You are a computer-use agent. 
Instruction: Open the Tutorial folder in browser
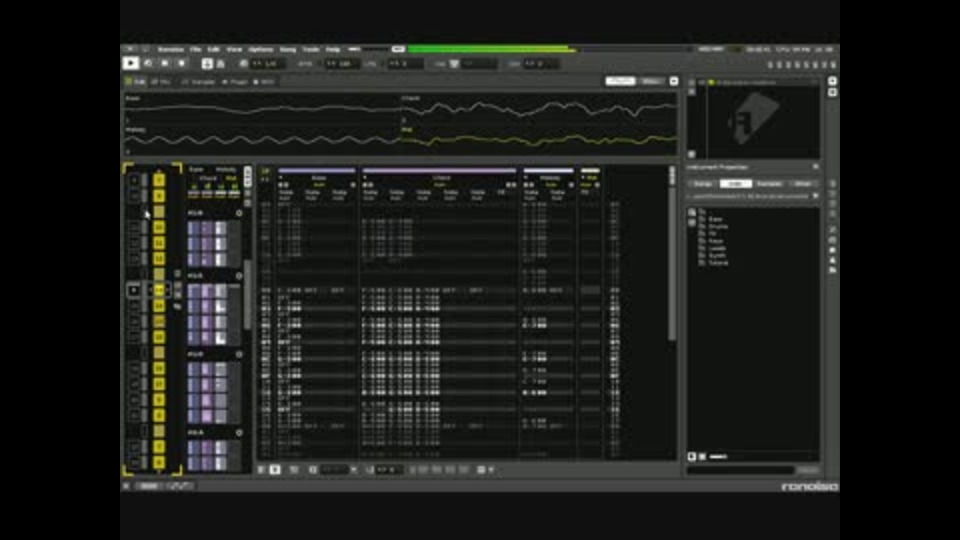(x=719, y=263)
